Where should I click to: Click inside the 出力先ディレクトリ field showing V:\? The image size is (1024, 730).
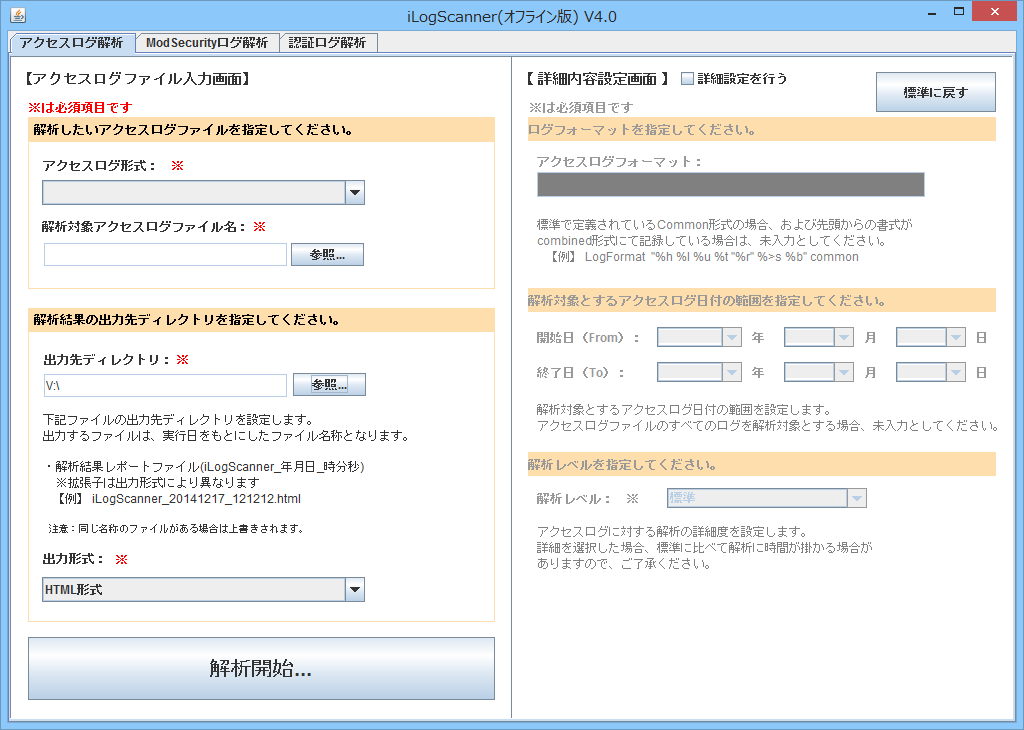[x=164, y=384]
